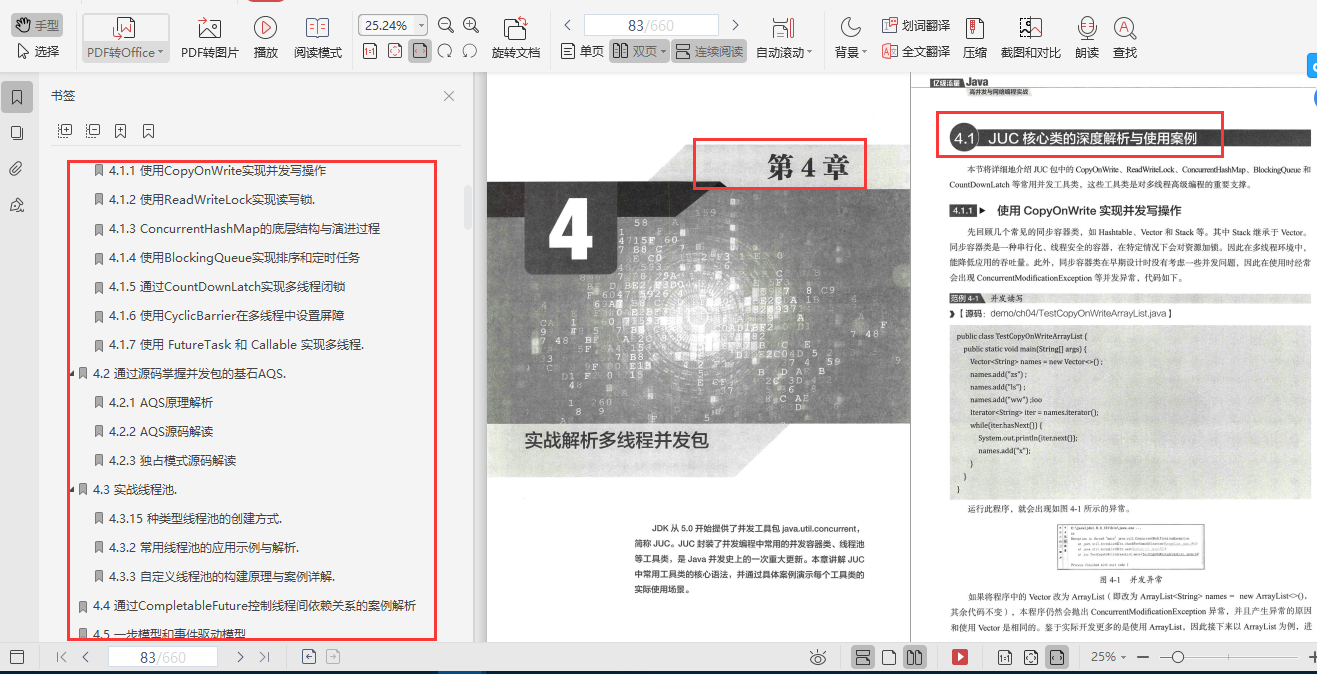Go to previous page in status bar

tap(85, 657)
